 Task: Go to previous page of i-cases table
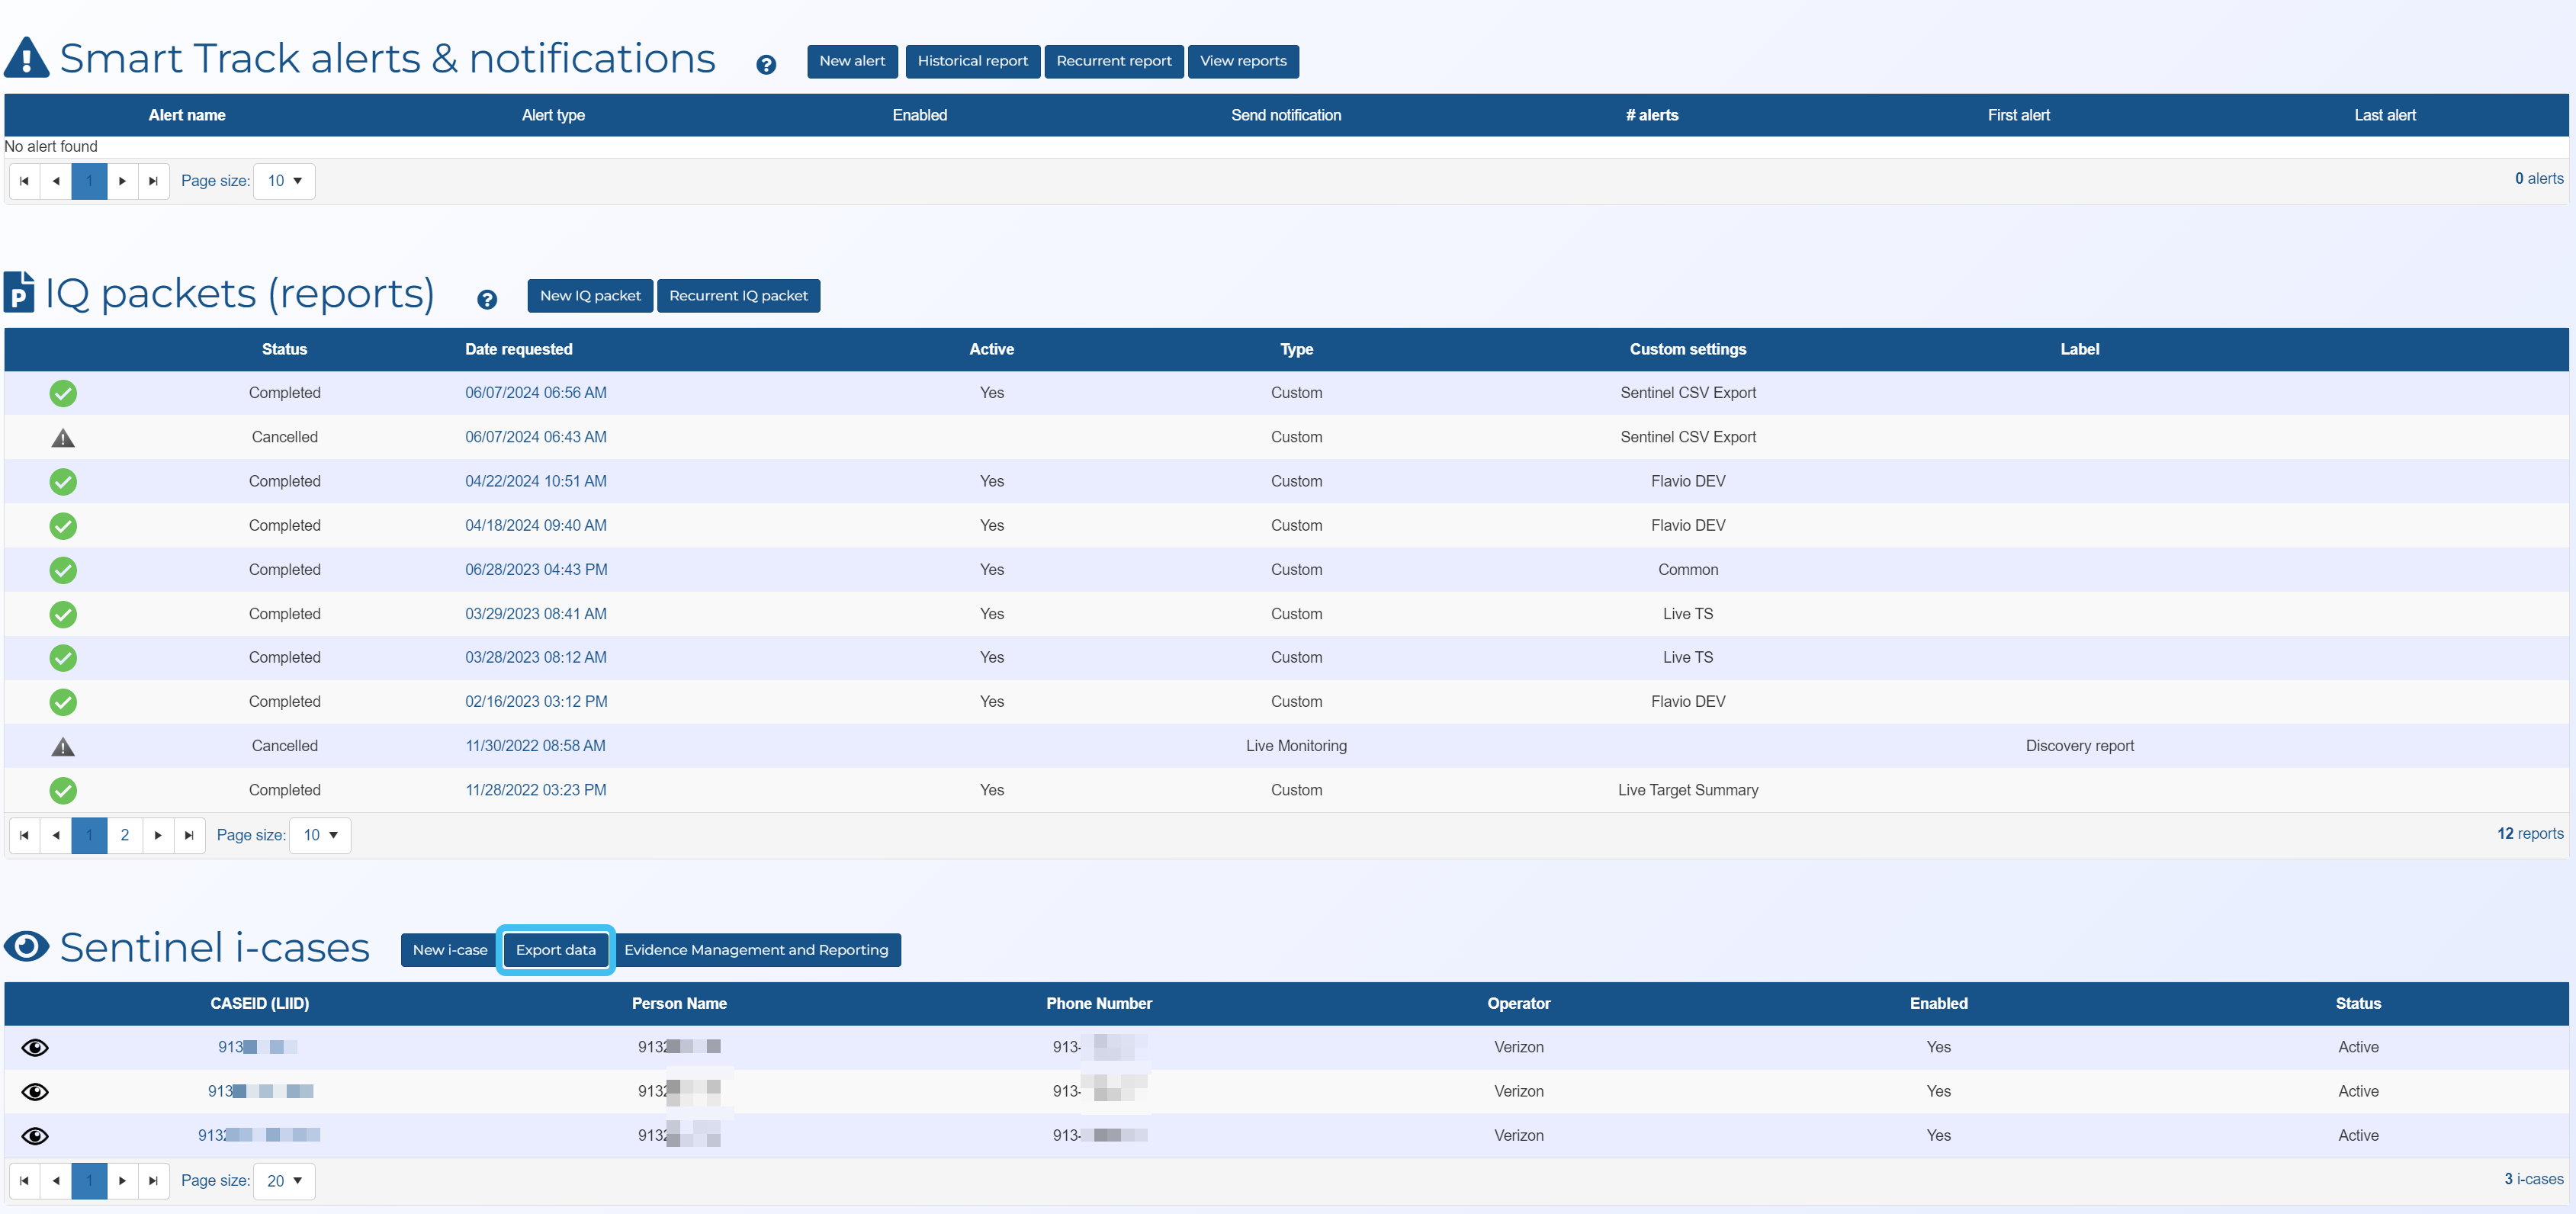click(56, 1180)
